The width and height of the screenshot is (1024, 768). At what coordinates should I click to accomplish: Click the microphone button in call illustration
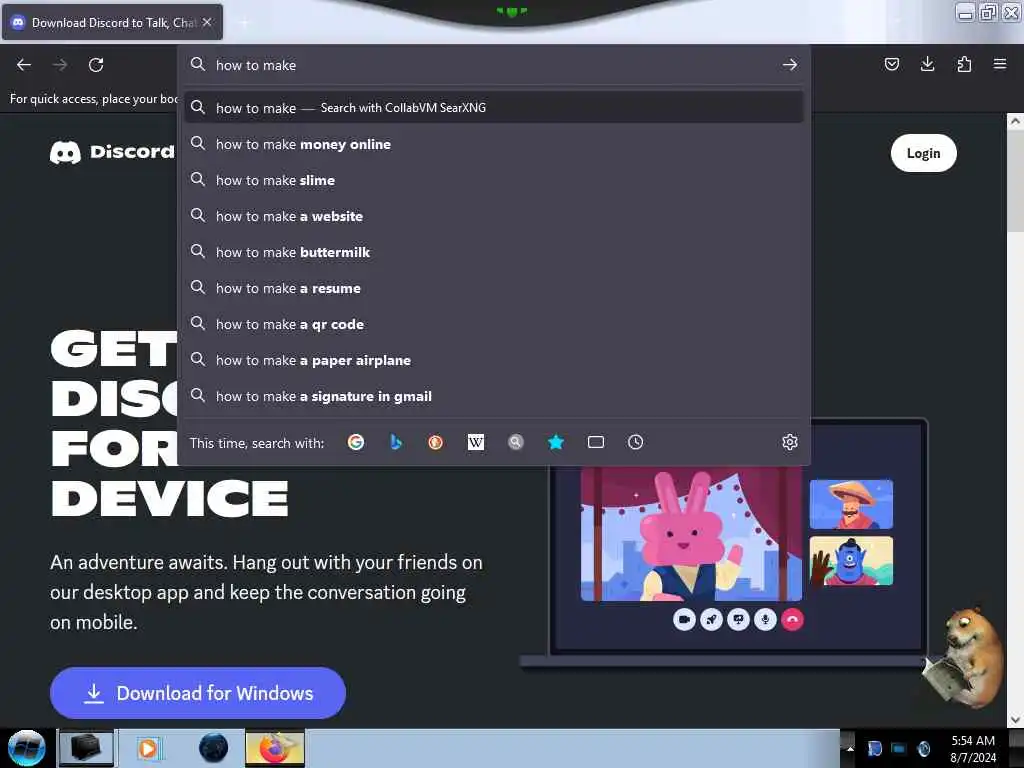(x=765, y=619)
